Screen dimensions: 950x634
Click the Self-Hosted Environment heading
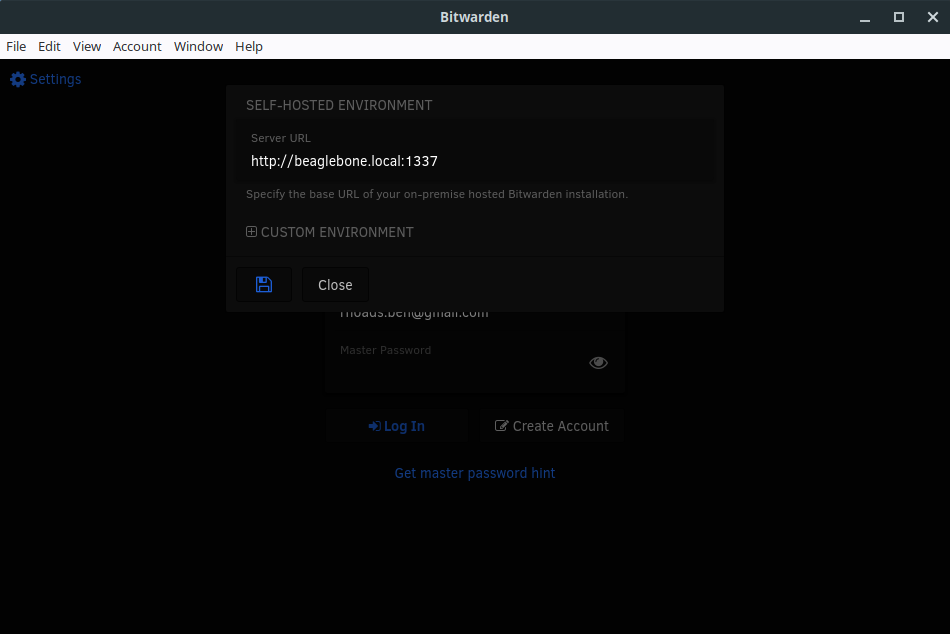pyautogui.click(x=339, y=105)
